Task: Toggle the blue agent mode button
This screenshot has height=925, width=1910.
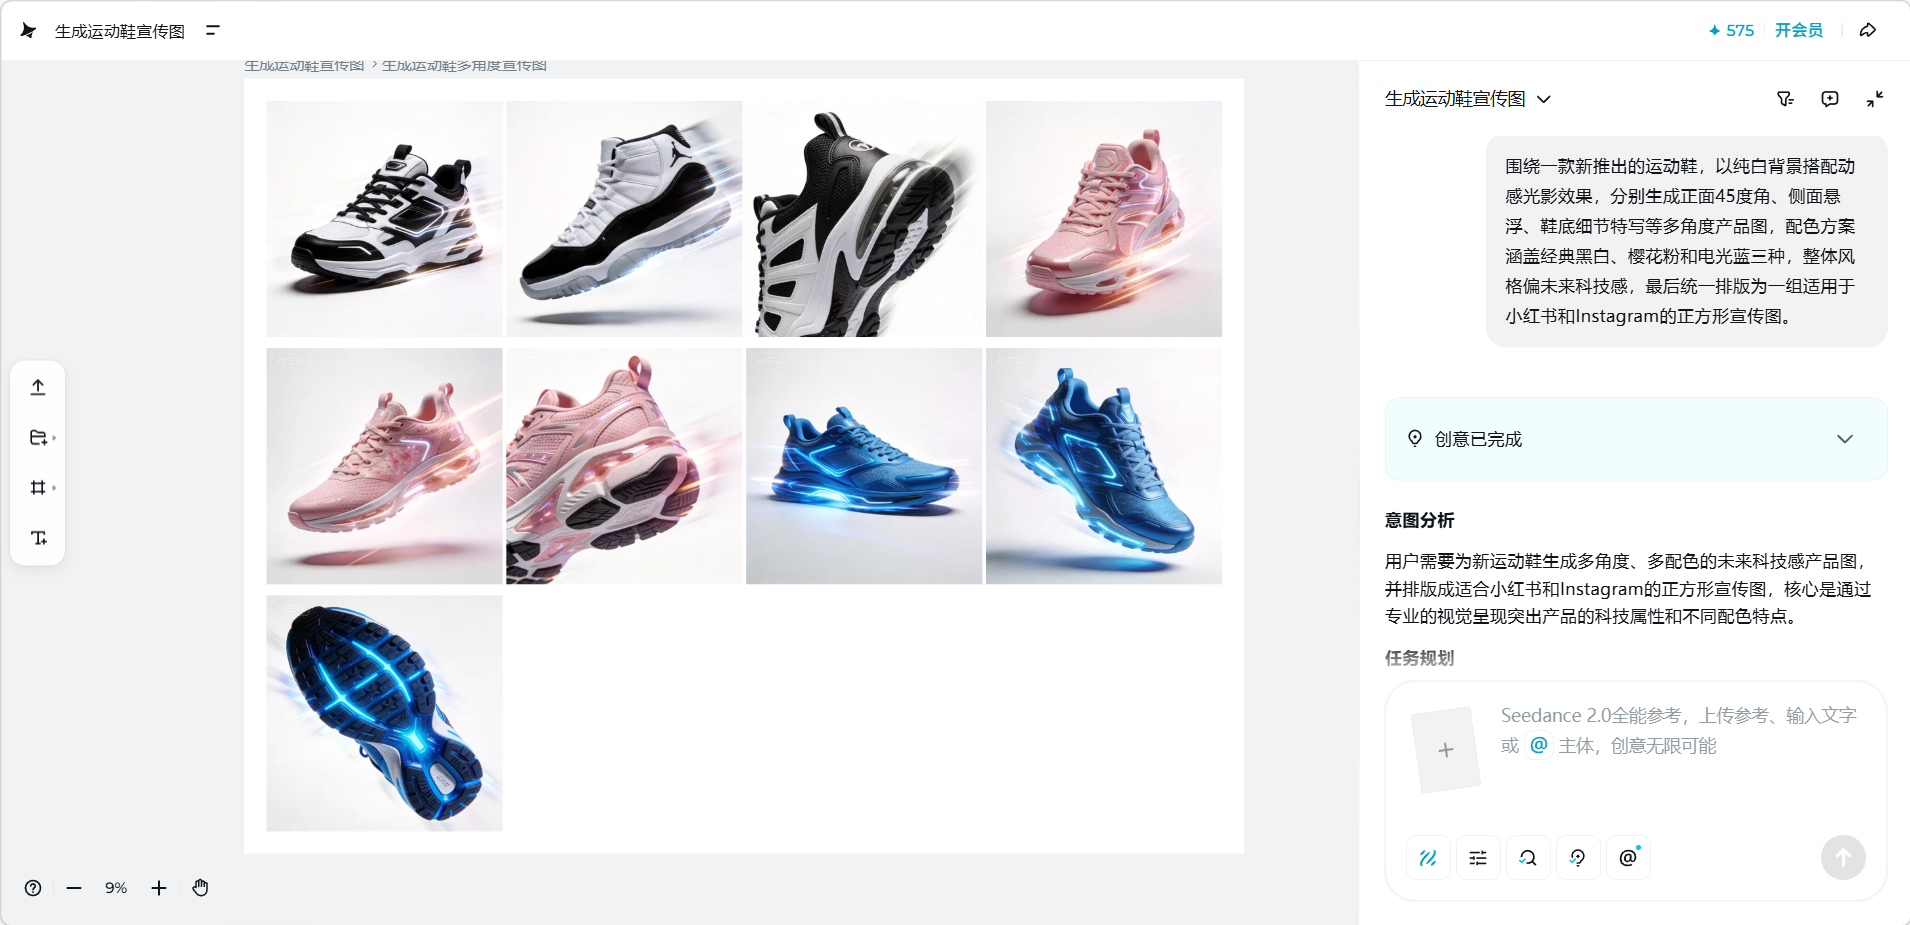Action: [x=1428, y=858]
